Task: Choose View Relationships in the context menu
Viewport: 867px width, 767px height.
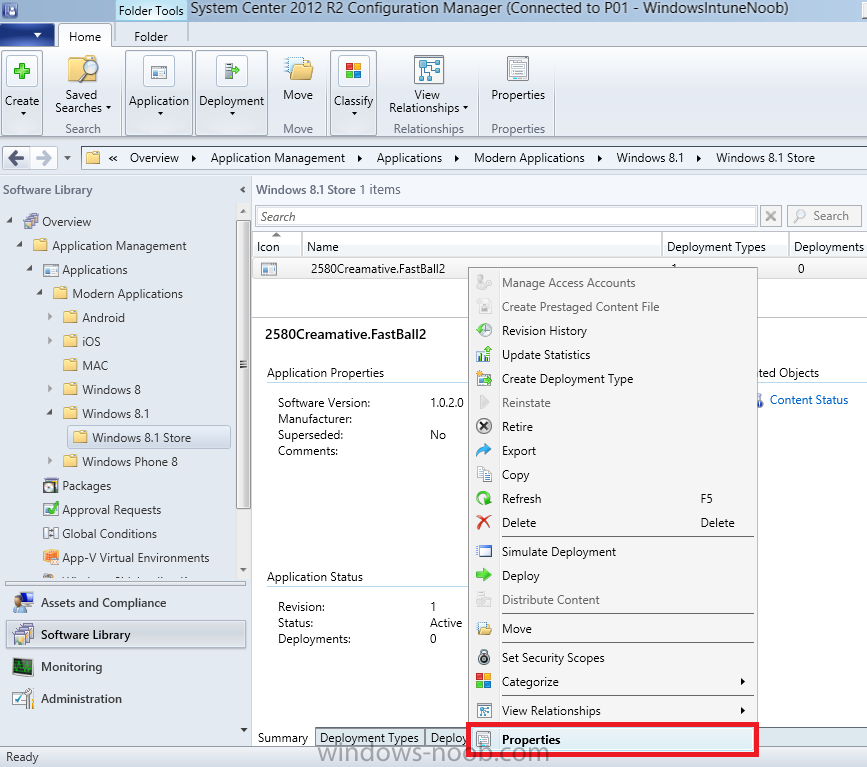Action: click(x=613, y=711)
